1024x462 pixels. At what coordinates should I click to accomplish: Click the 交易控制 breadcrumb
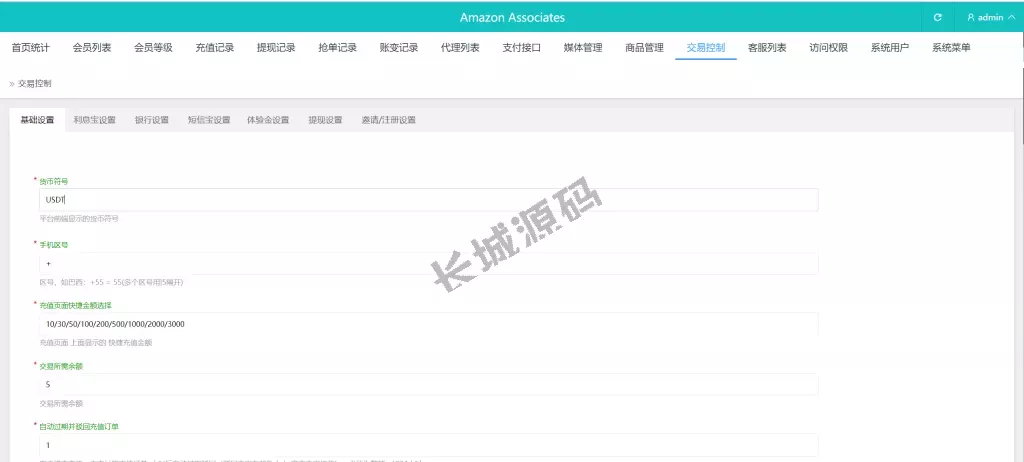pyautogui.click(x=35, y=84)
